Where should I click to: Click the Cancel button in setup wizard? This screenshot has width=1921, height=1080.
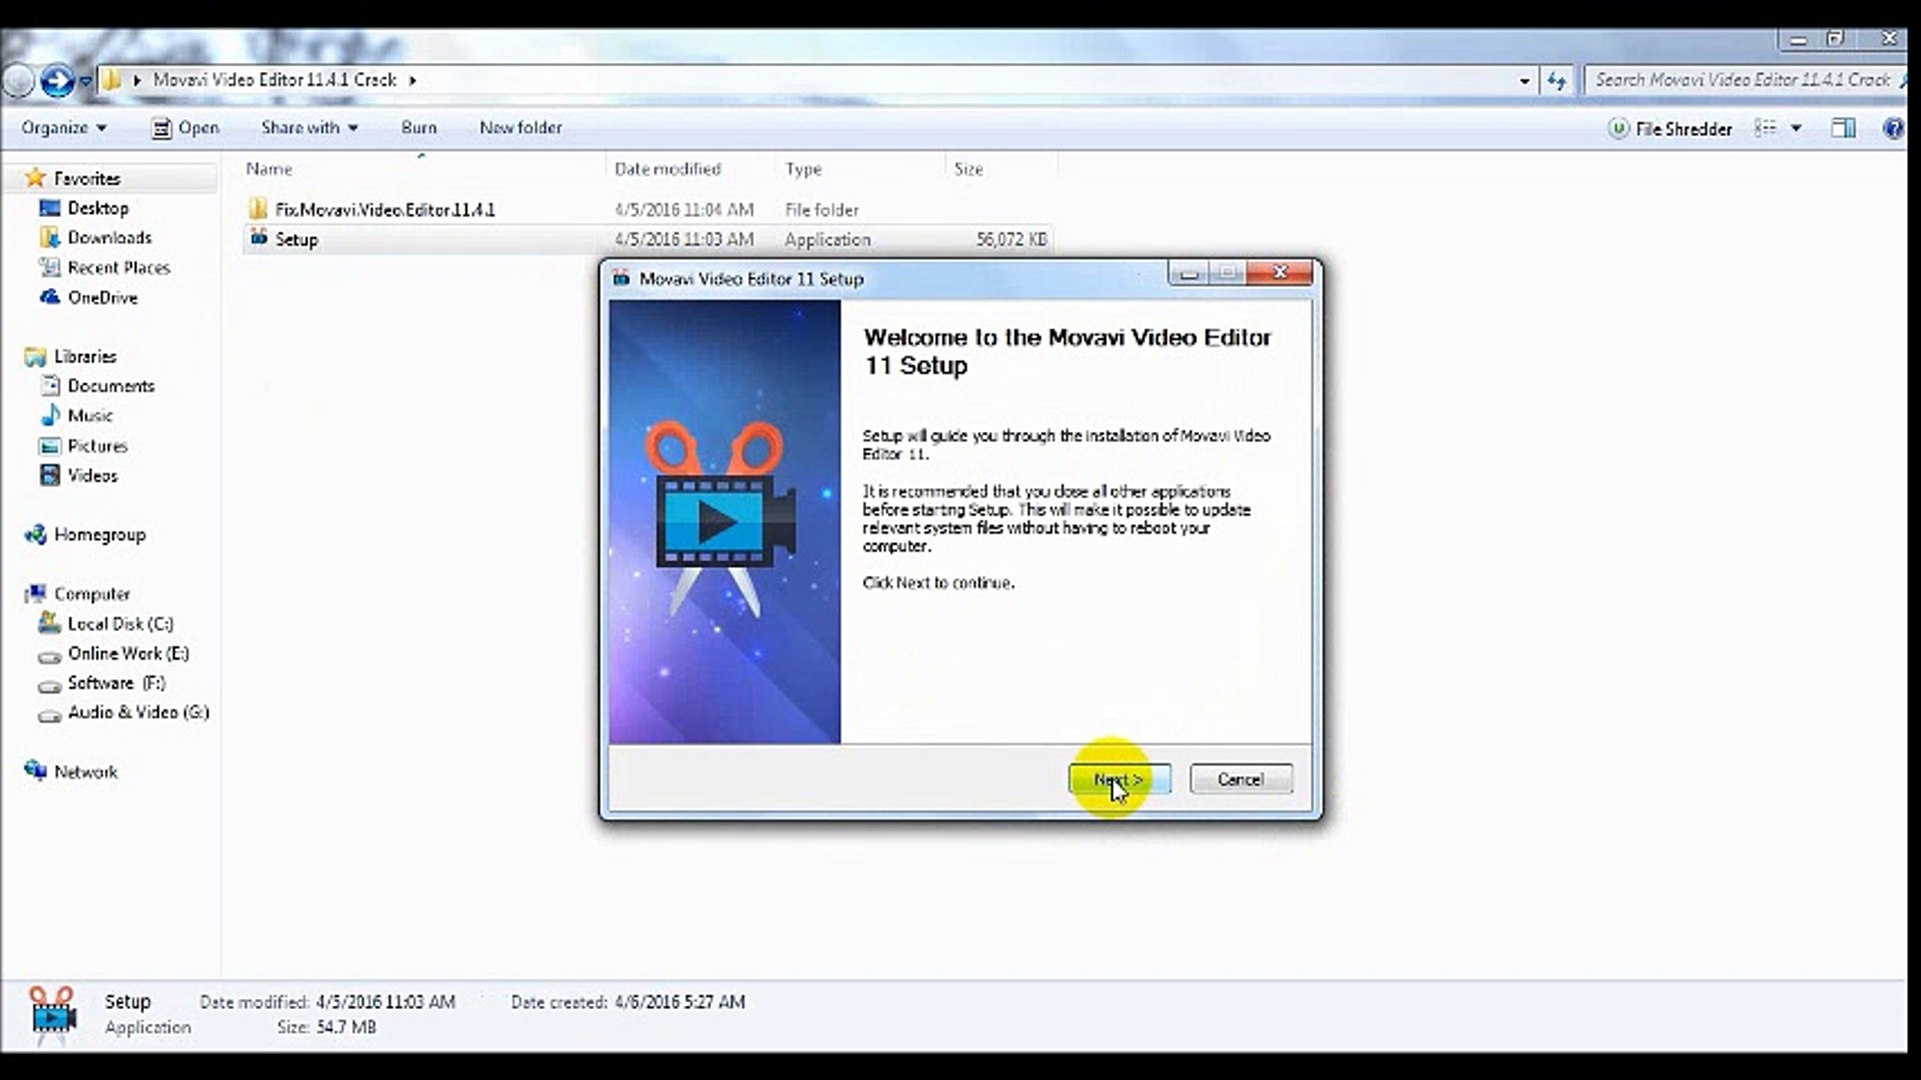1240,779
